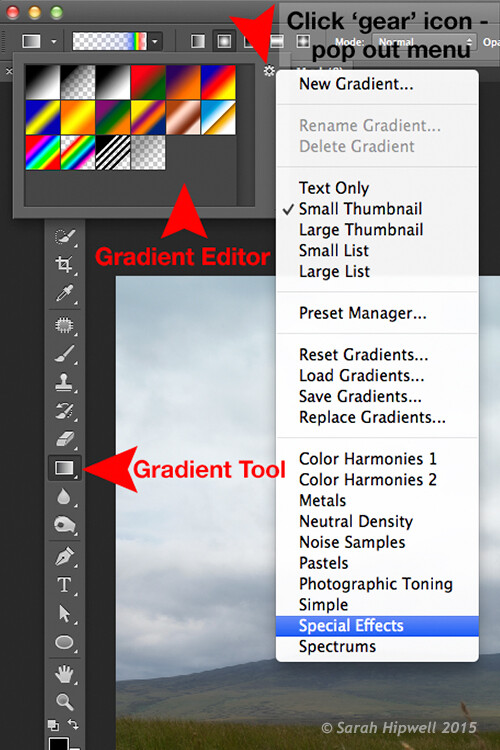The width and height of the screenshot is (500, 750).
Task: Choose the chrome blue-white-orange swatch
Action: [218, 117]
